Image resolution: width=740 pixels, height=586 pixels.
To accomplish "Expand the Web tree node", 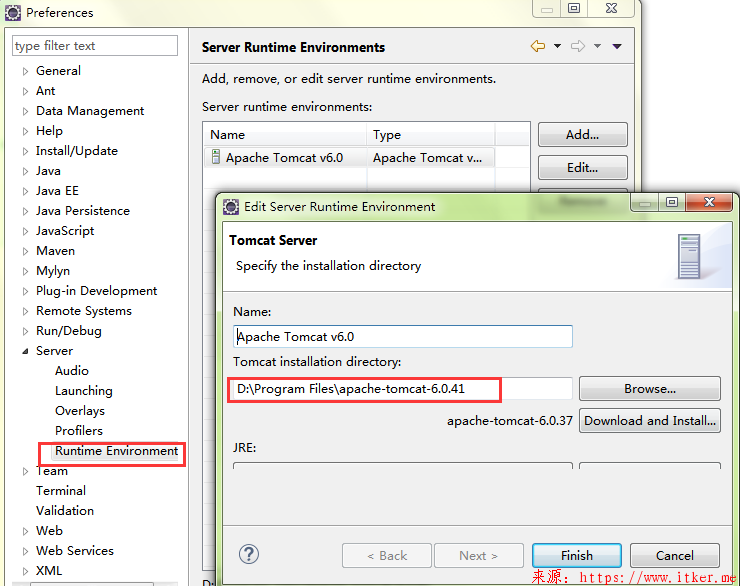I will pos(25,531).
